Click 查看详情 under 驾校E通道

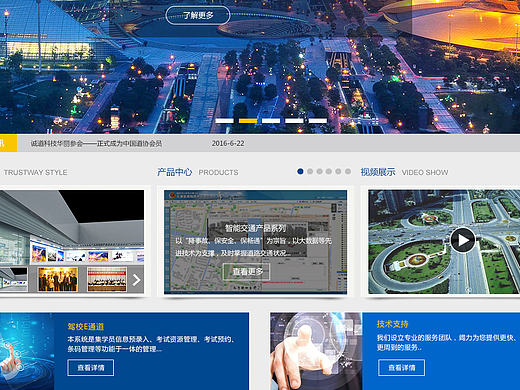[x=91, y=368]
